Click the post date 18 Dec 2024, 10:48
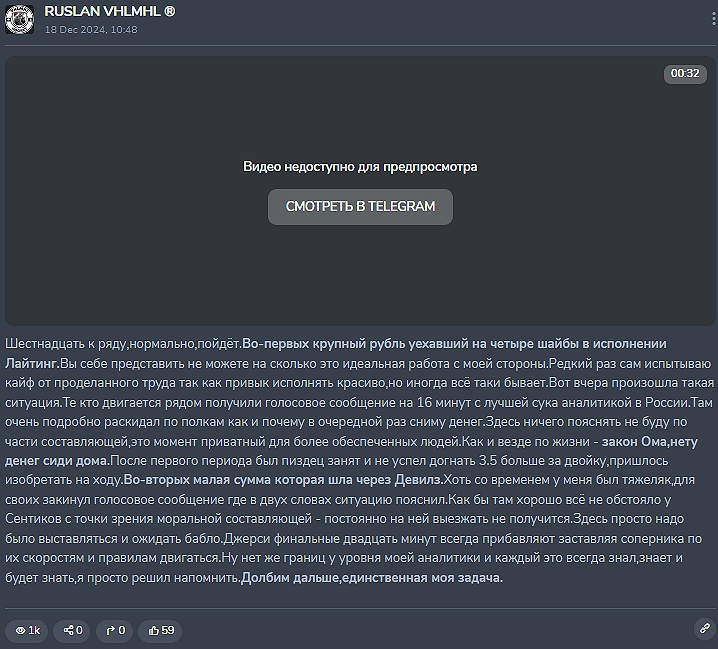Screen dimensions: 718x649 [x=91, y=30]
